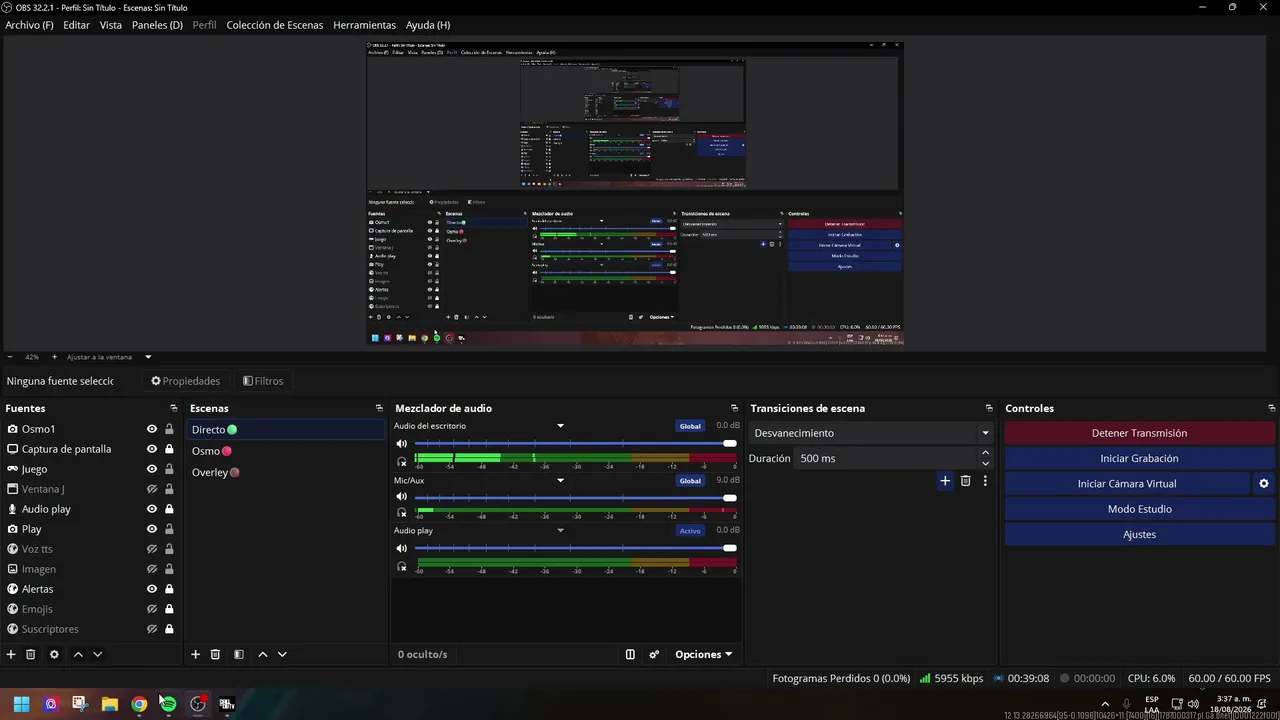Open the Vista menu

111,25
